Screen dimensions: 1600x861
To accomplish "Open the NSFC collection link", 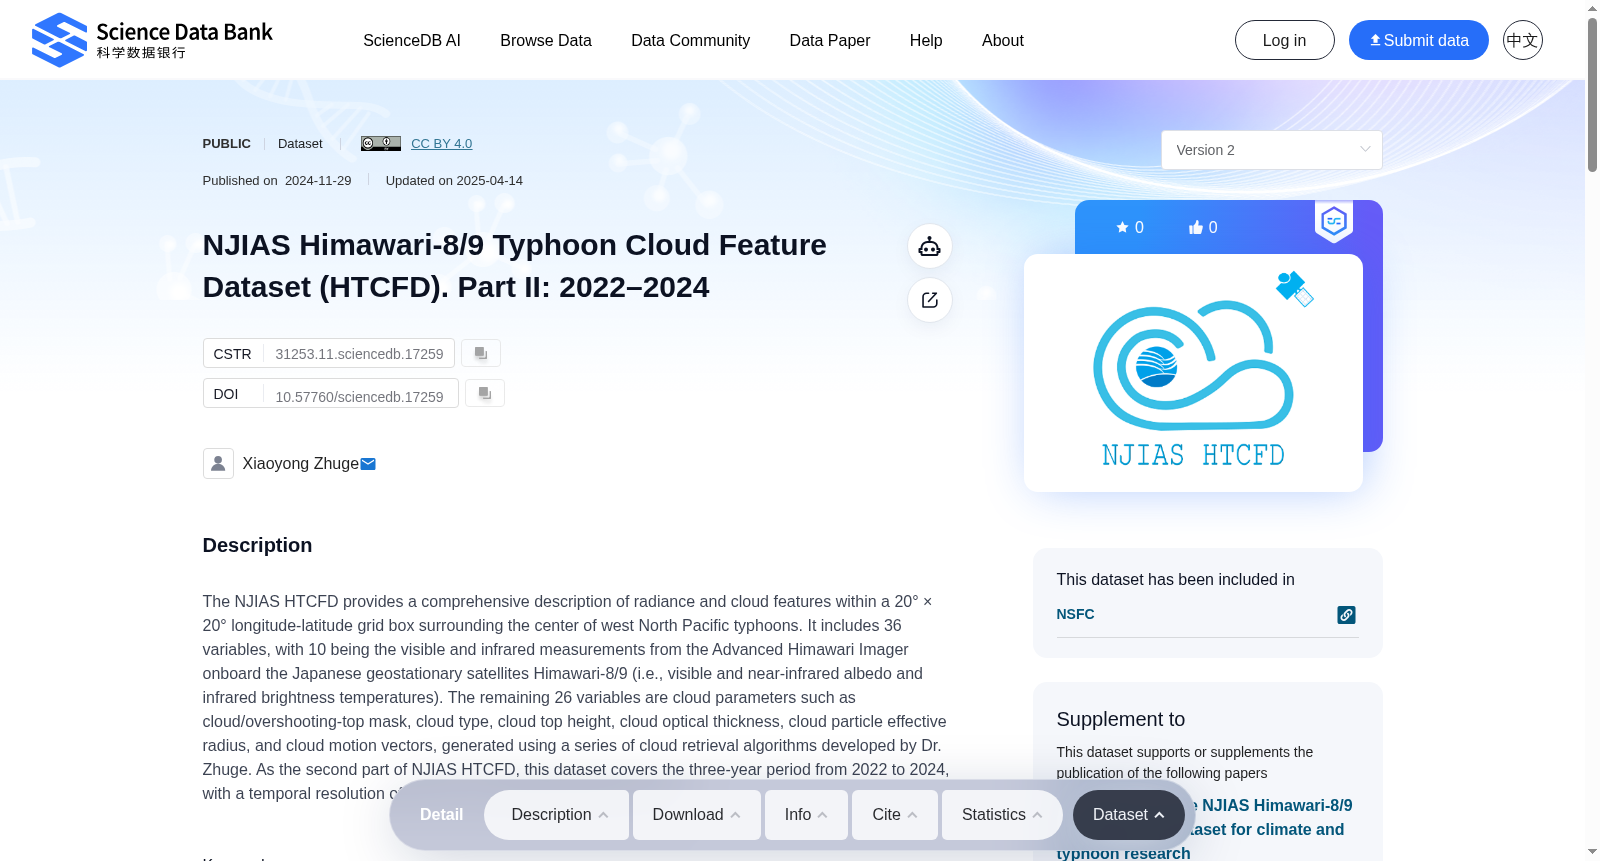I will [1076, 614].
